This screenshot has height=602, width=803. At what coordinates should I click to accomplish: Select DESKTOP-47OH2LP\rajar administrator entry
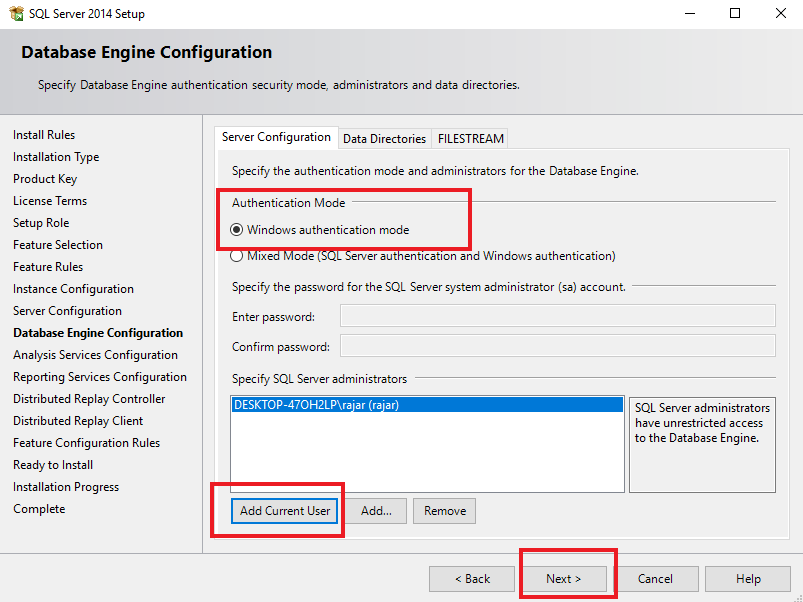click(x=427, y=405)
